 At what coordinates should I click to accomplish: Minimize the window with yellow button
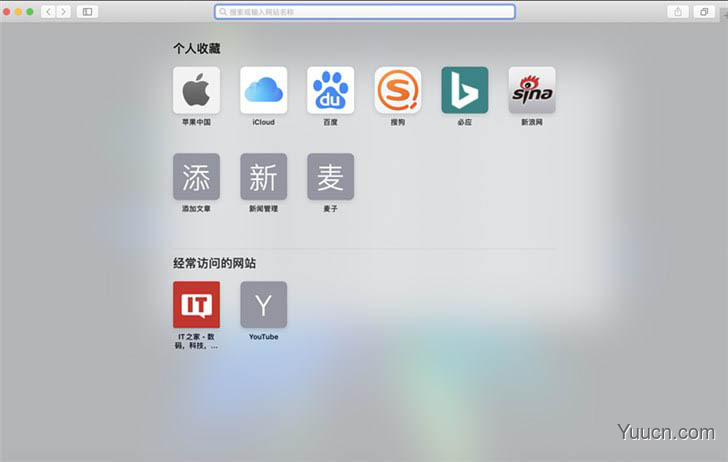(x=18, y=12)
